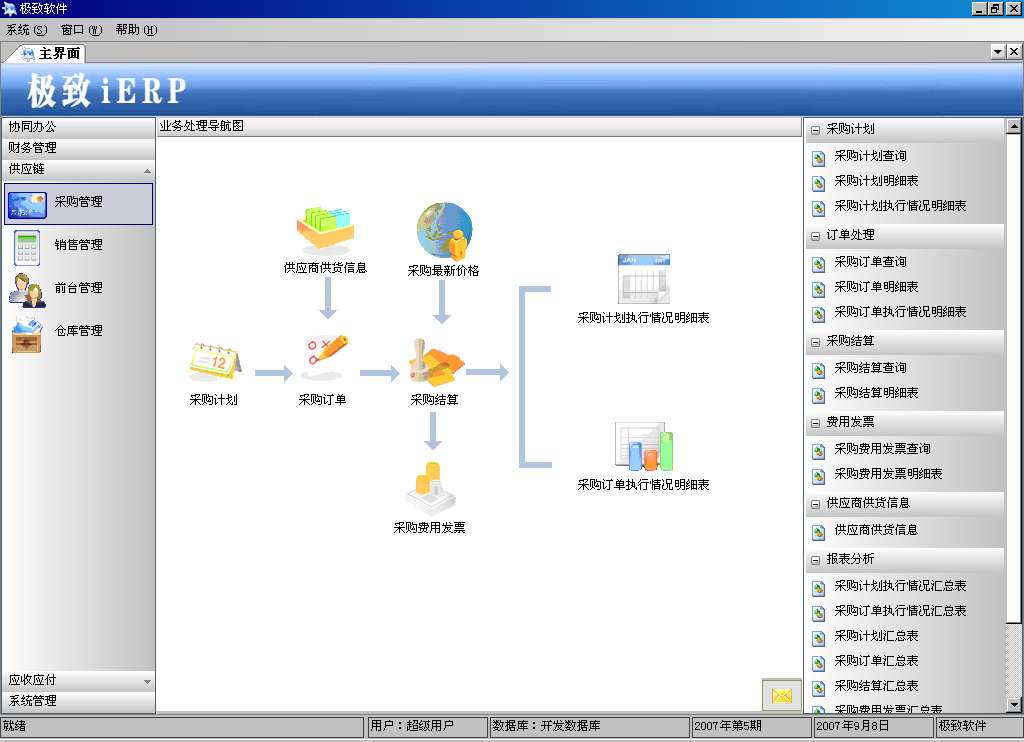This screenshot has height=742, width=1024.
Task: Click right panel scrollbar down arrow
Action: [1014, 705]
